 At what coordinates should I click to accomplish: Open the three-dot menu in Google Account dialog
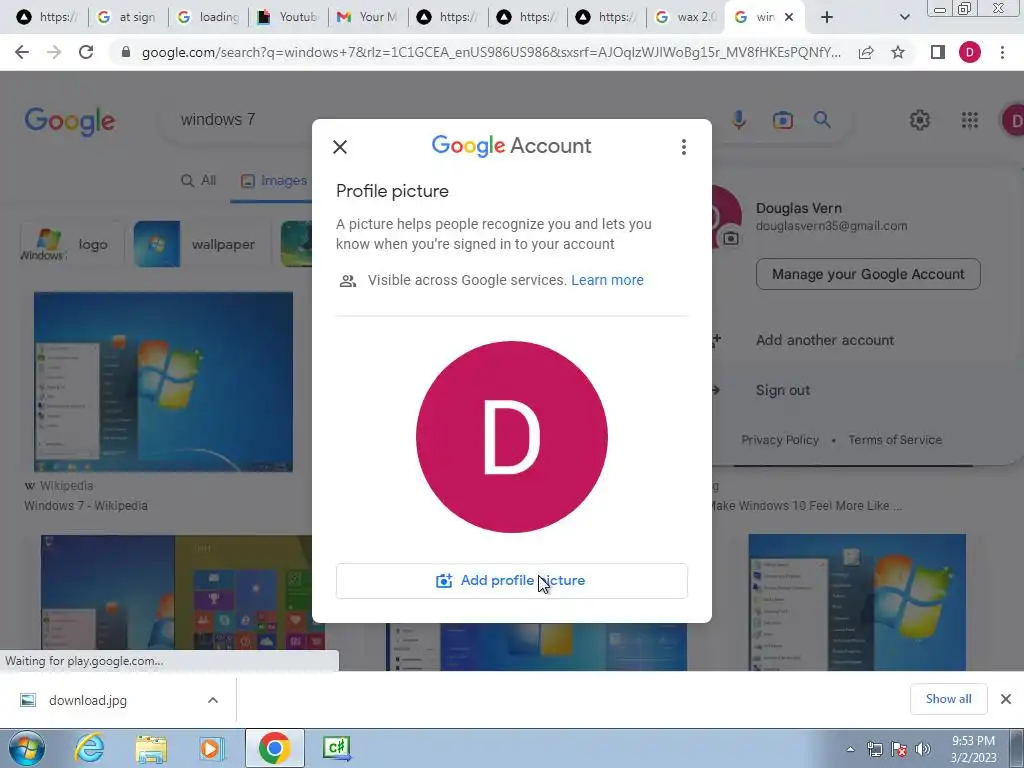point(684,147)
